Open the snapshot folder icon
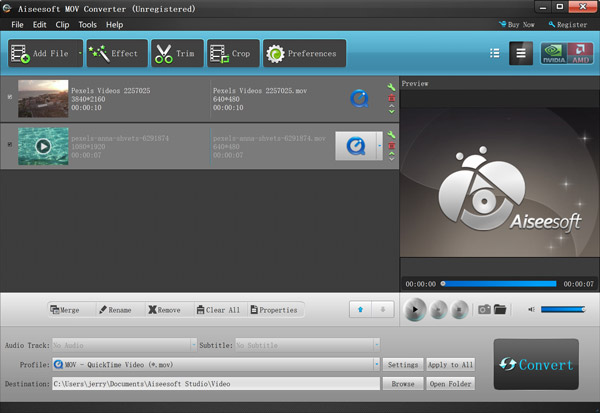 point(500,309)
